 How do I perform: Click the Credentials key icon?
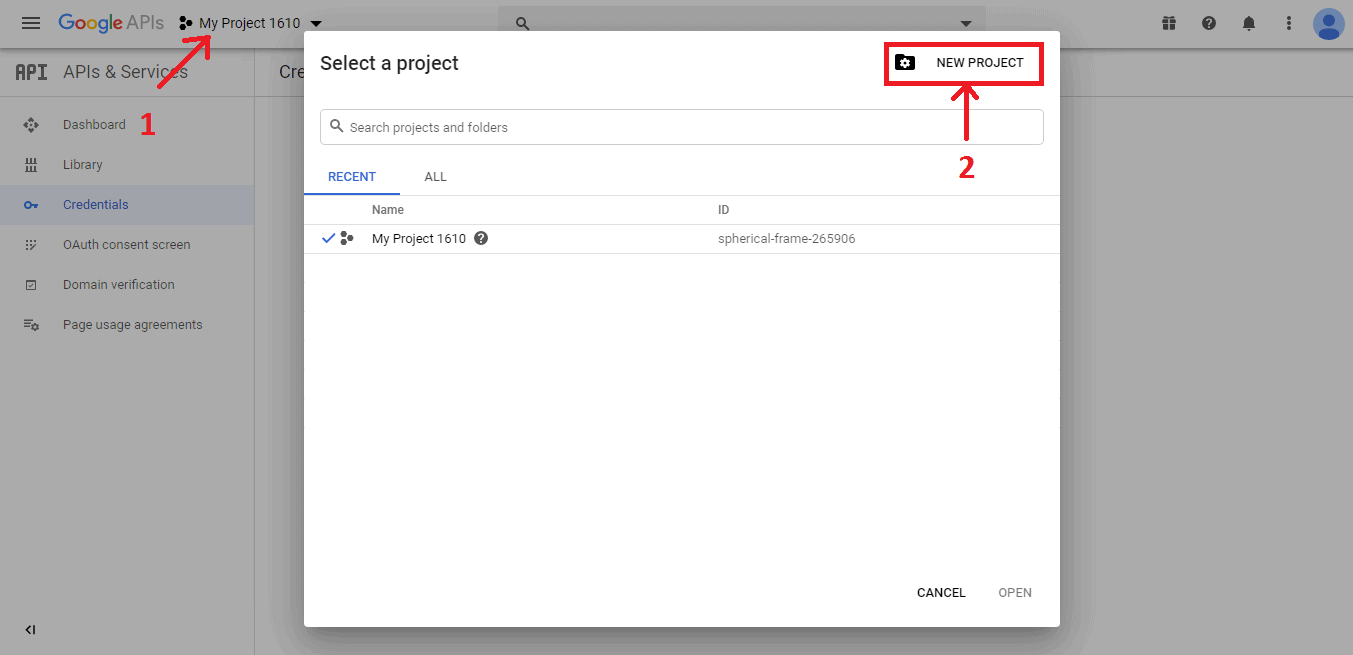pyautogui.click(x=31, y=205)
